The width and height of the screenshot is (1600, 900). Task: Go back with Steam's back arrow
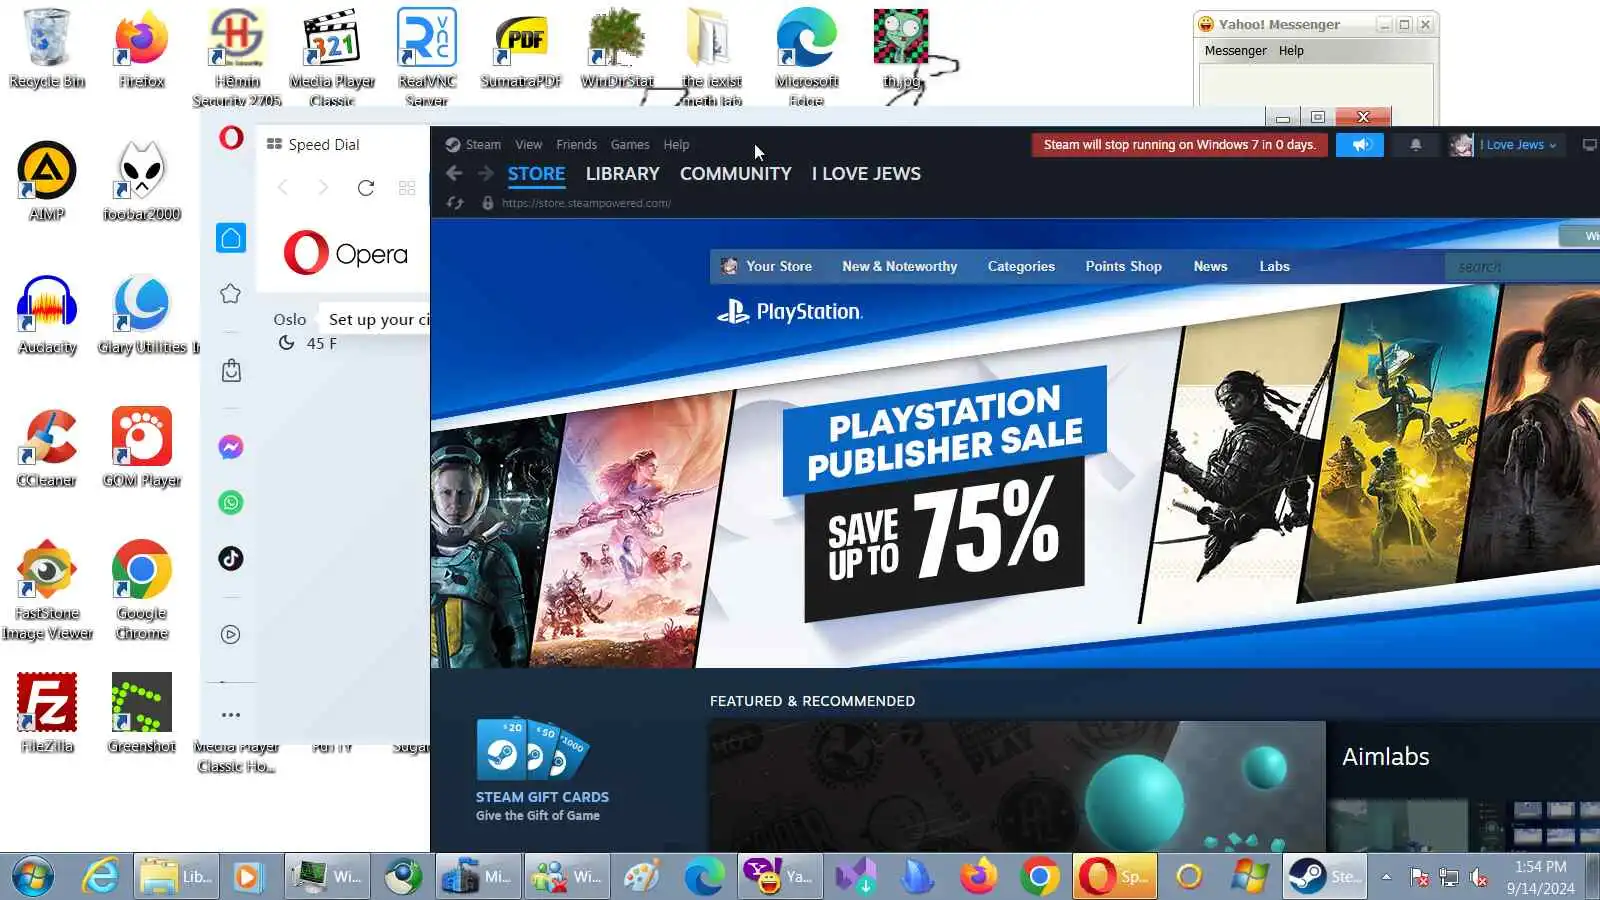454,173
